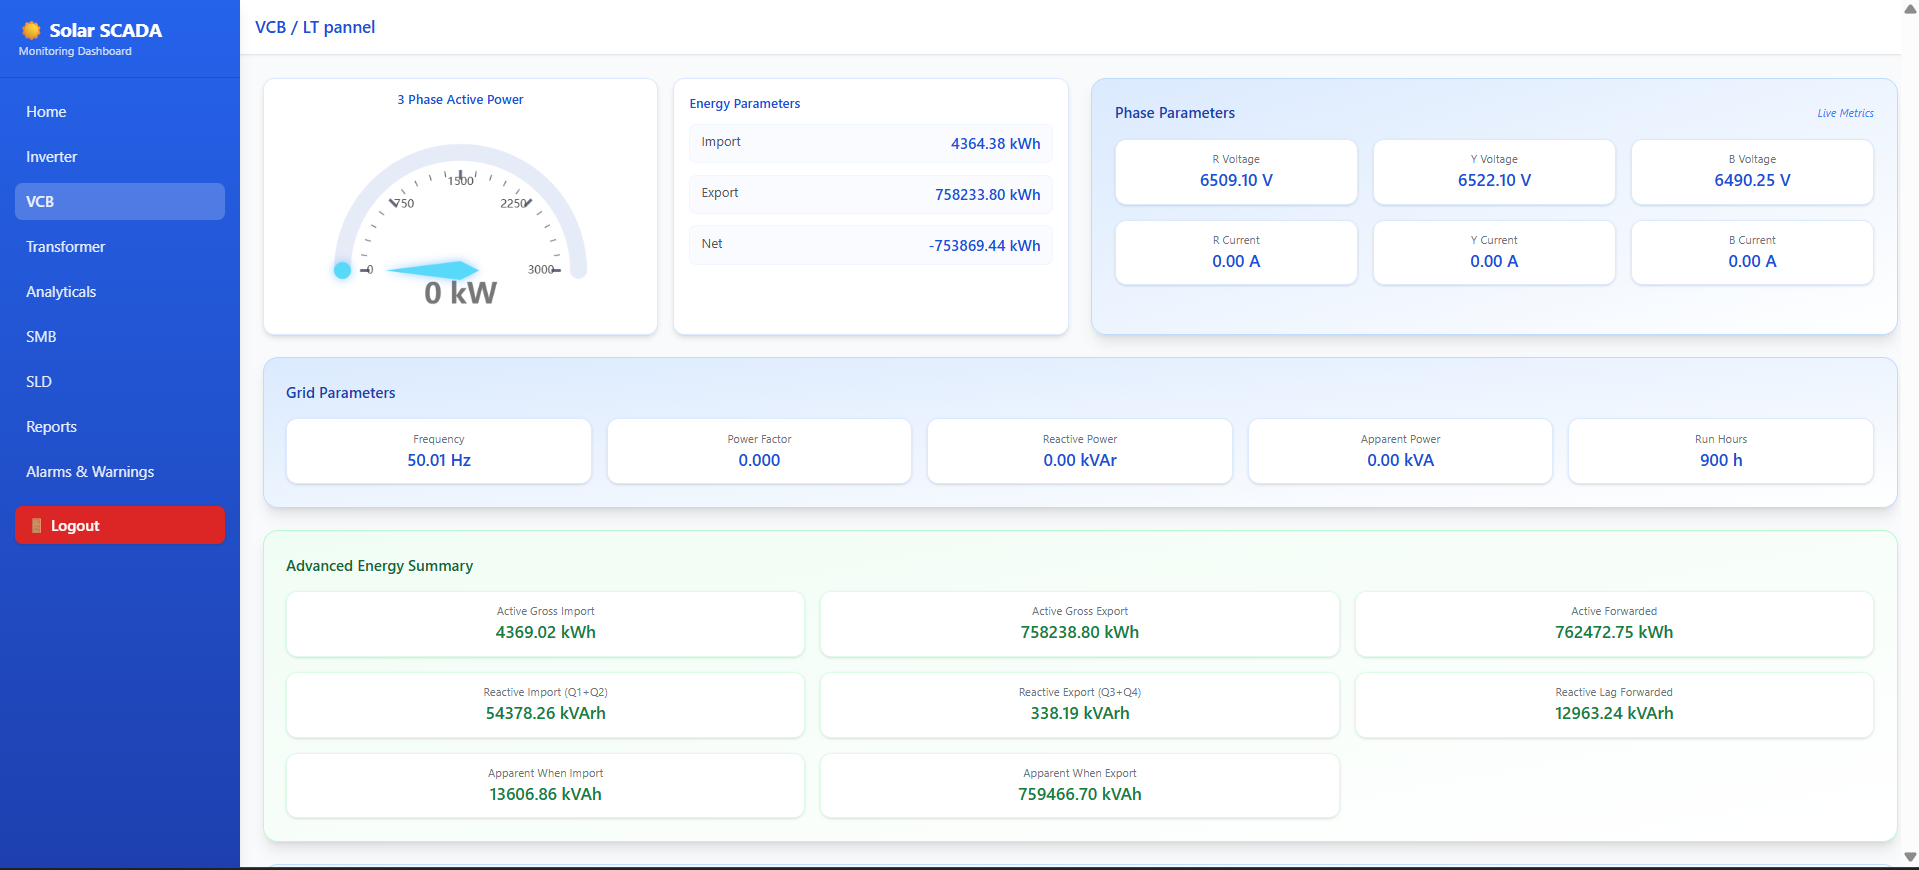1919x870 pixels.
Task: Click the Solar SCADA sun logo icon
Action: tap(31, 30)
